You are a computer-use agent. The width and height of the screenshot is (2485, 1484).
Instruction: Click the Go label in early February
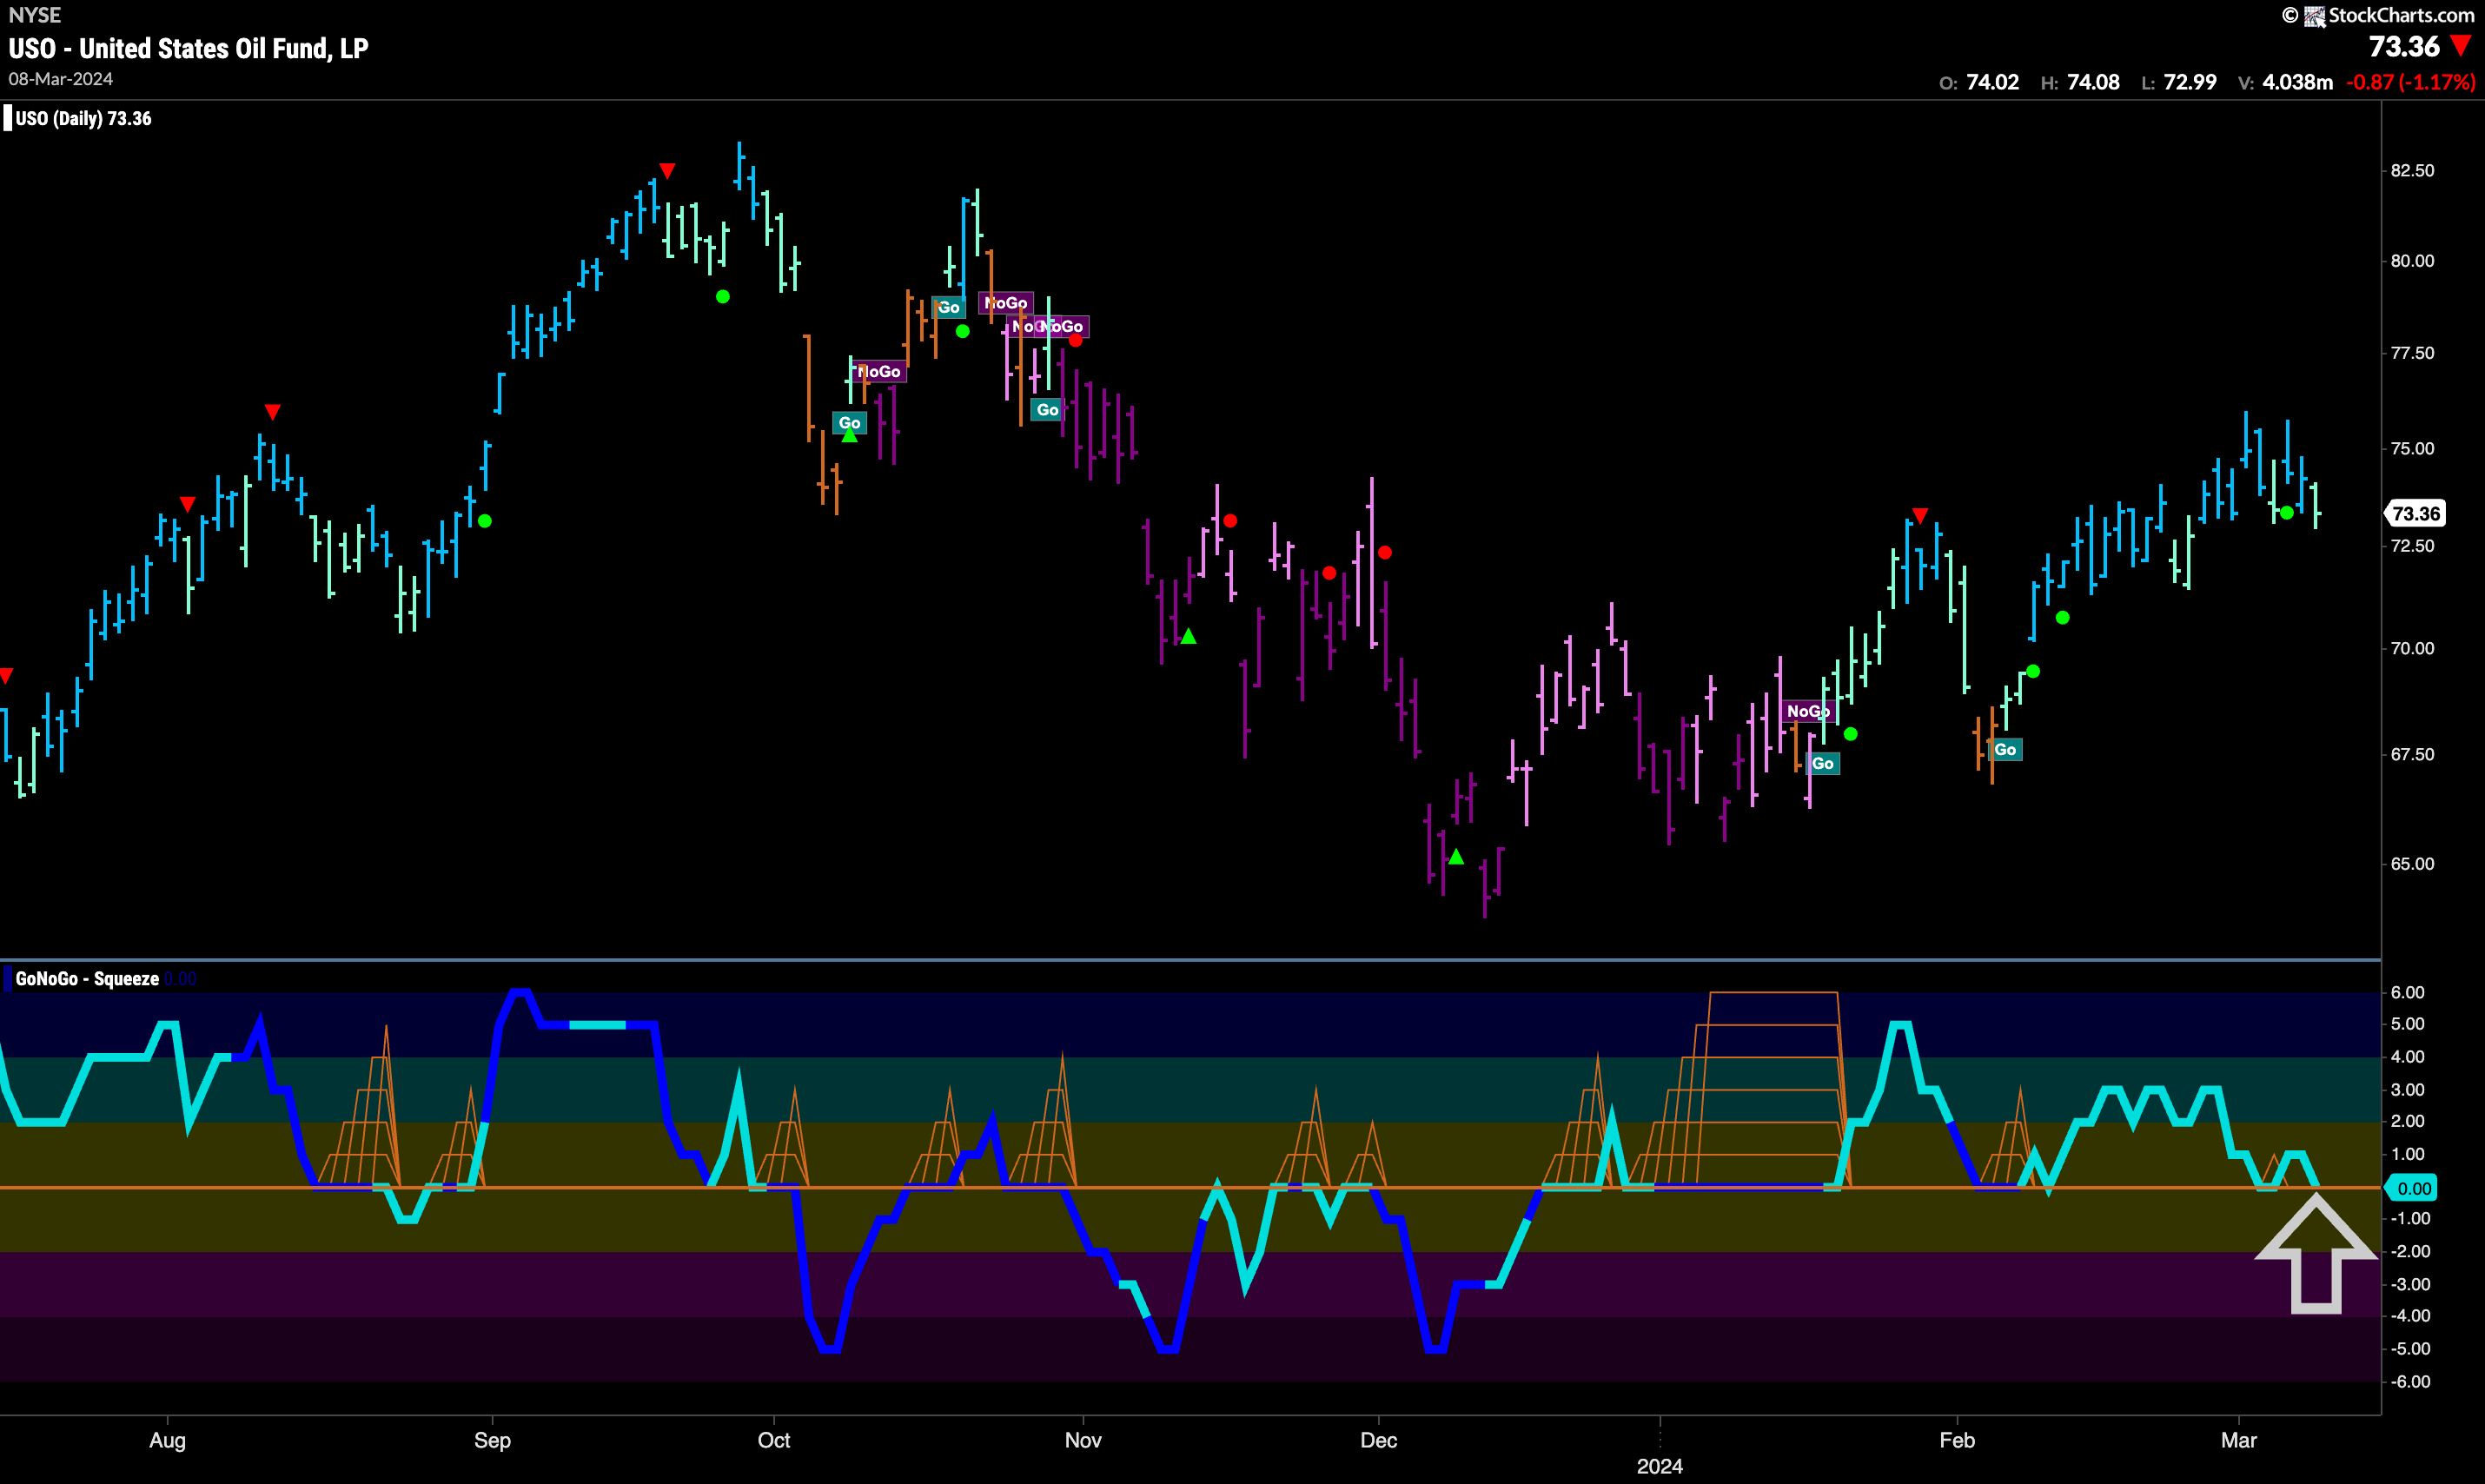click(2005, 749)
